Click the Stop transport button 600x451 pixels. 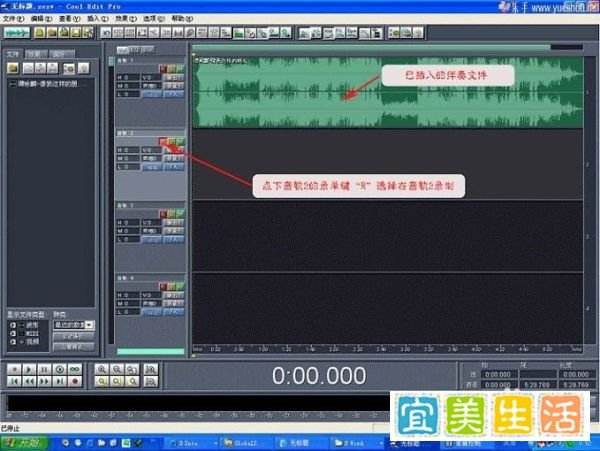(x=14, y=370)
